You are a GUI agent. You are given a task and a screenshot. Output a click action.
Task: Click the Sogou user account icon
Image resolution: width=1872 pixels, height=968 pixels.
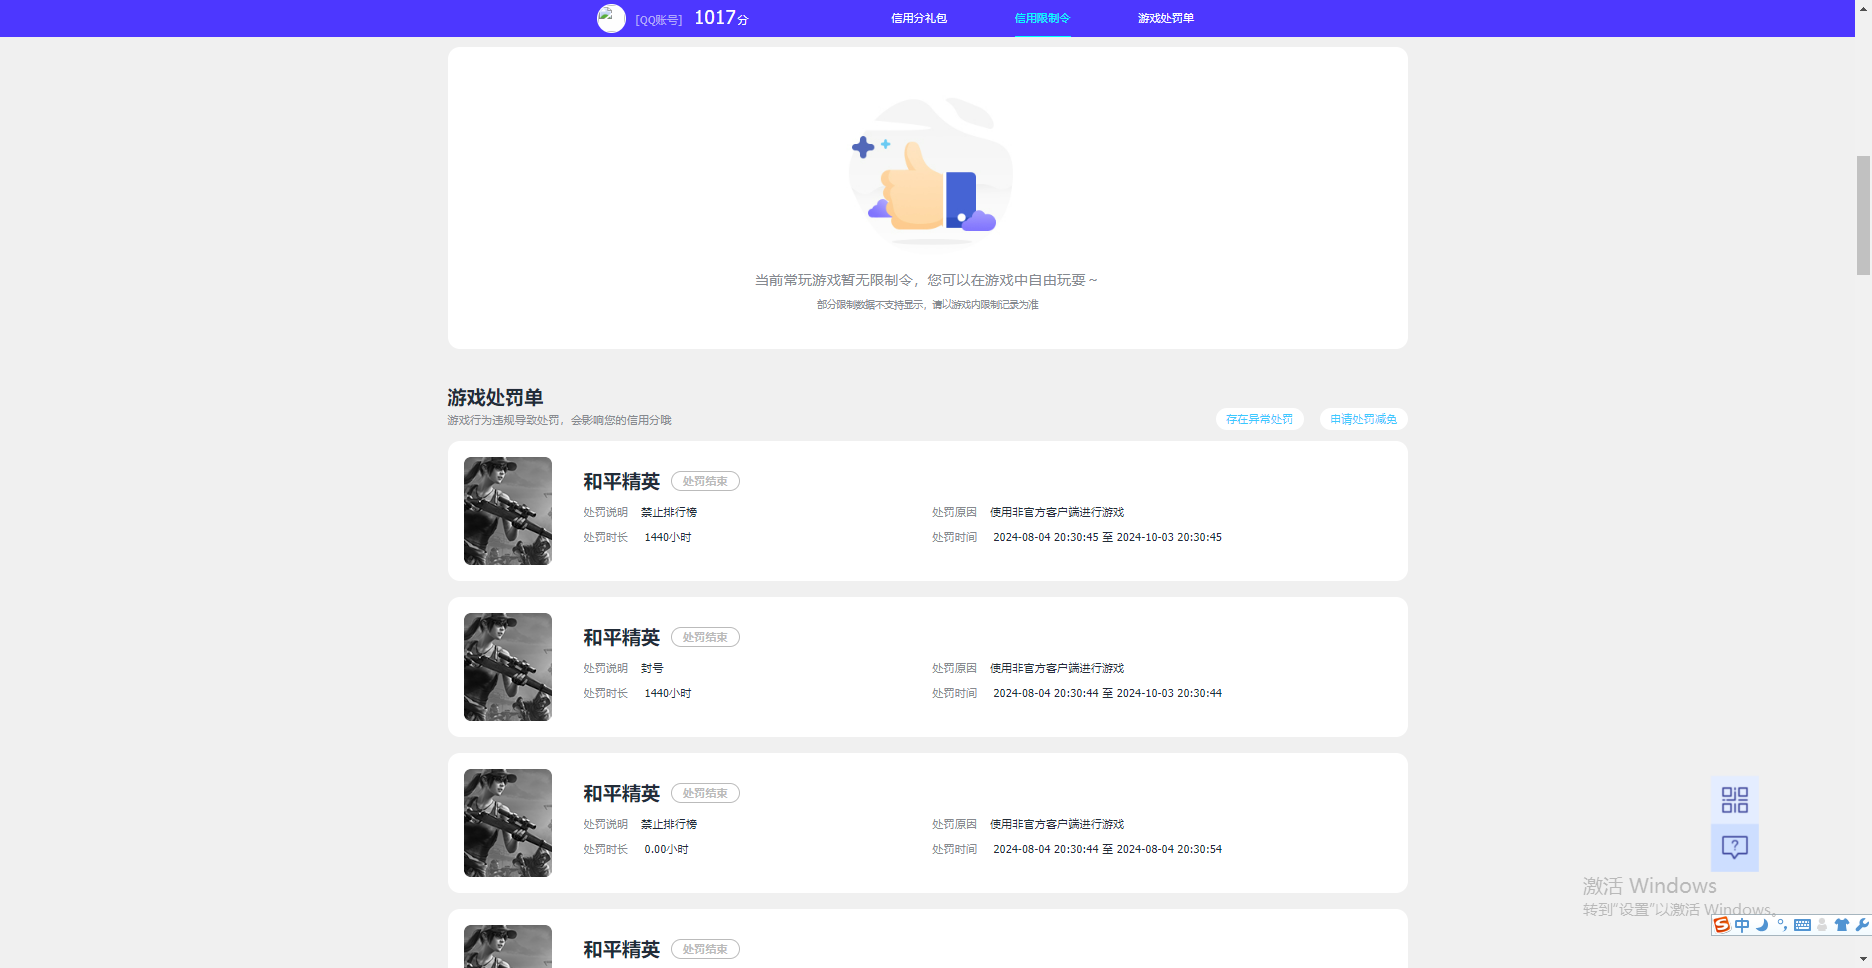[x=1822, y=925]
